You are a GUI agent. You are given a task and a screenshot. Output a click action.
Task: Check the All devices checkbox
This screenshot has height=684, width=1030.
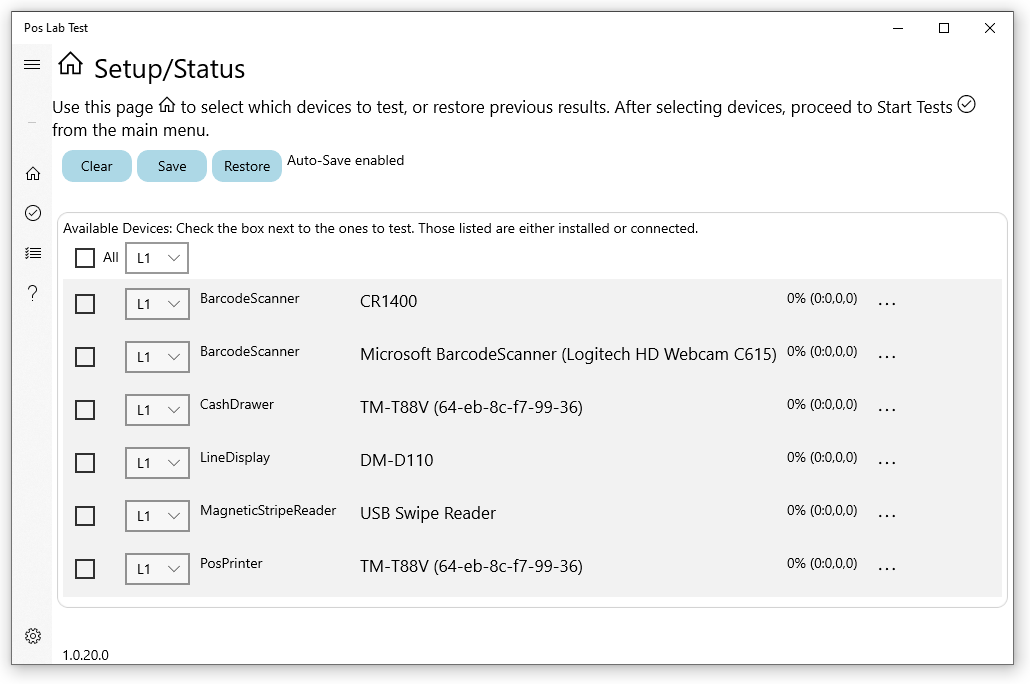click(85, 258)
